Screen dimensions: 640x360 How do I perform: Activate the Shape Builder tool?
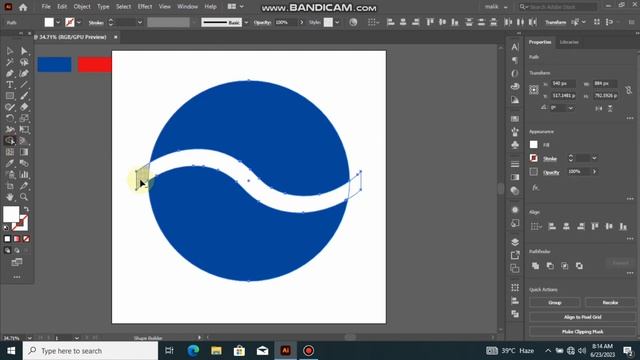click(x=10, y=141)
